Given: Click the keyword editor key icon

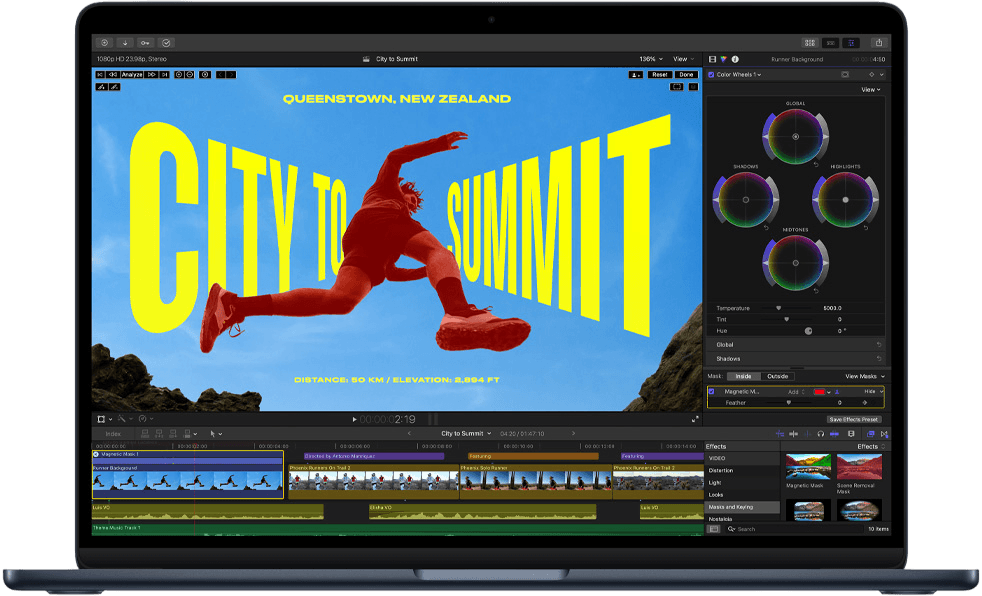Looking at the screenshot, I should pos(145,43).
